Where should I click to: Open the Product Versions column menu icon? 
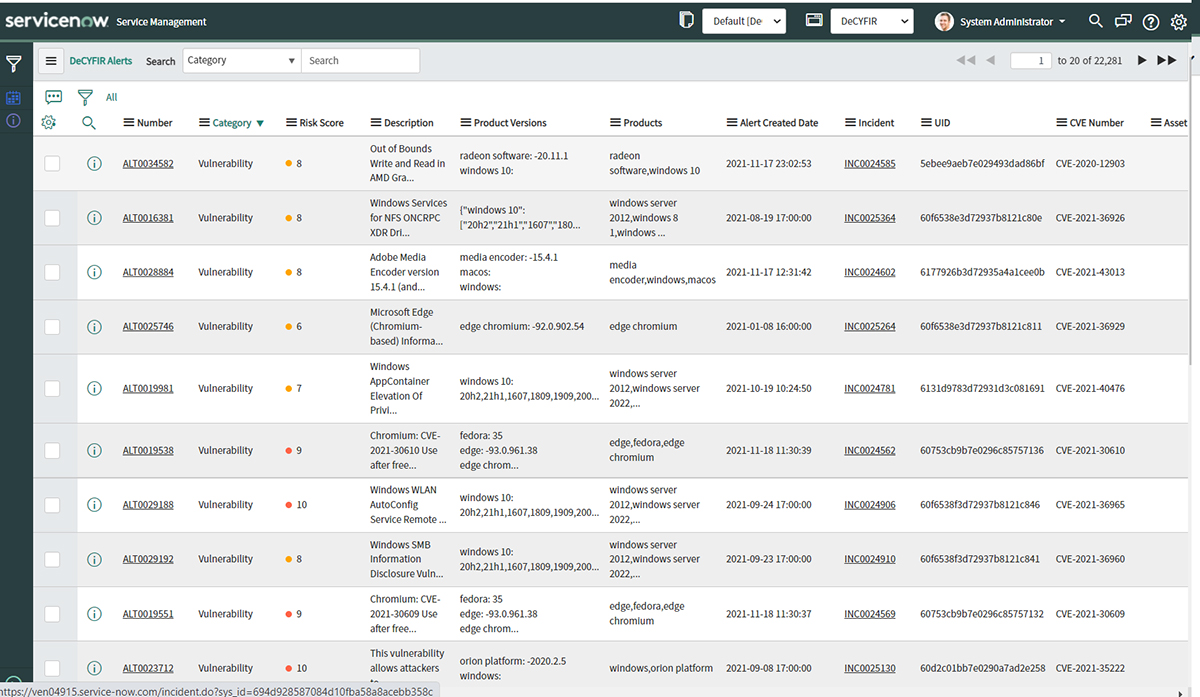[466, 123]
